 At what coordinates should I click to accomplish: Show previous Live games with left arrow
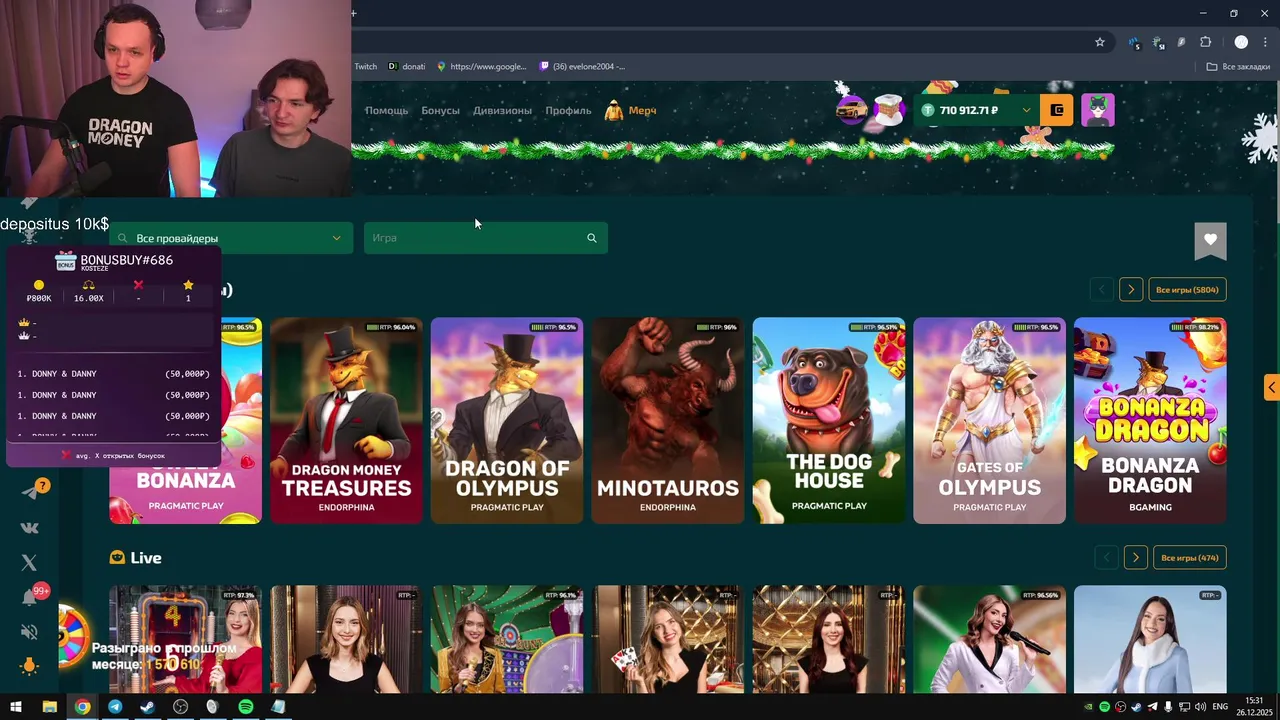click(x=1106, y=558)
